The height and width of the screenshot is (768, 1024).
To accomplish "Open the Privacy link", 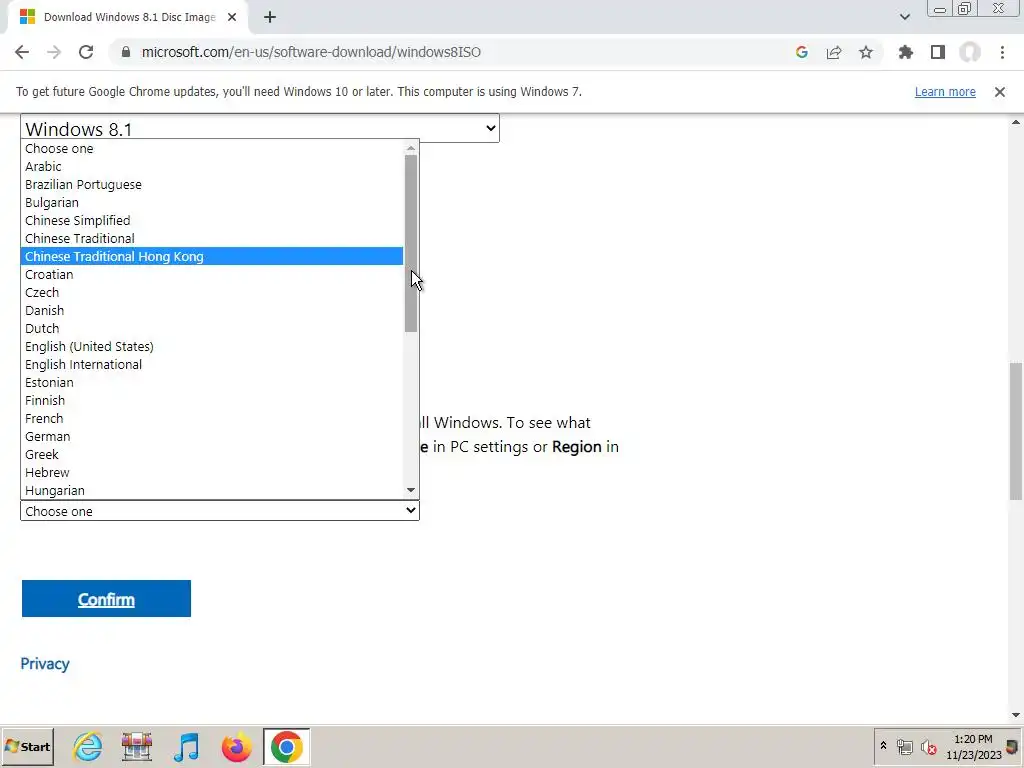I will pyautogui.click(x=45, y=664).
